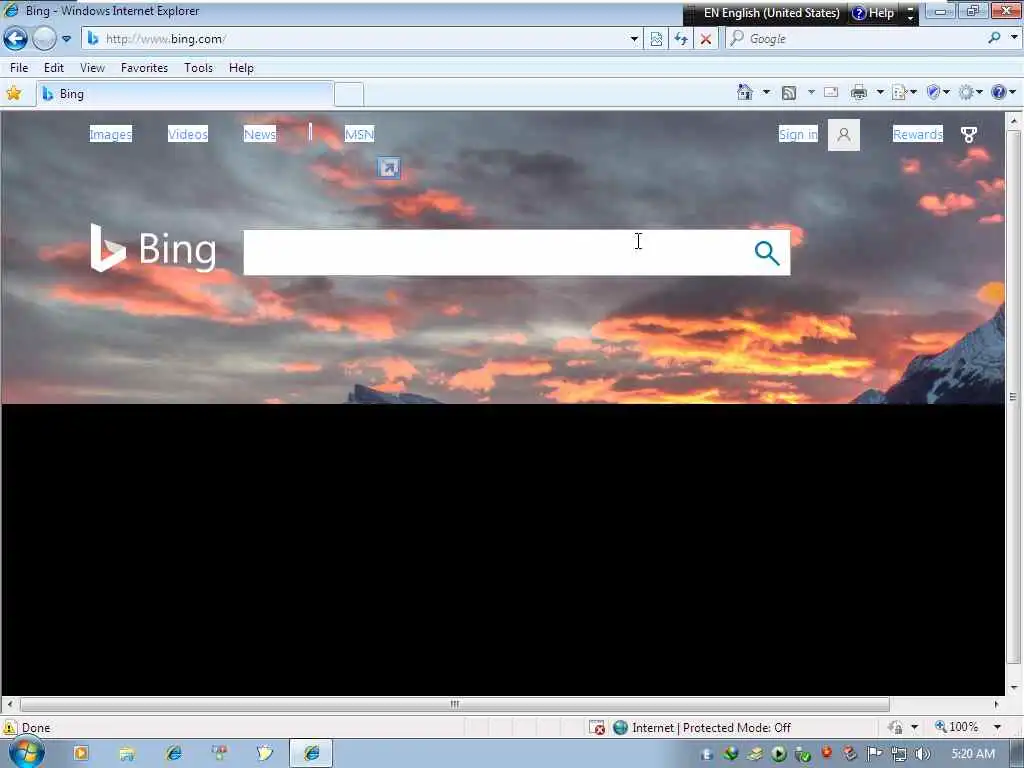Click the status bar privacy lock dropdown
The image size is (1024, 768).
(914, 727)
